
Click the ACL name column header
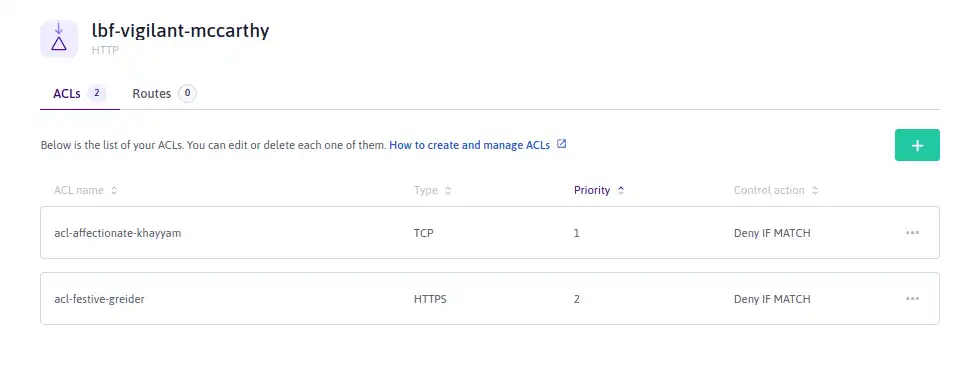79,190
